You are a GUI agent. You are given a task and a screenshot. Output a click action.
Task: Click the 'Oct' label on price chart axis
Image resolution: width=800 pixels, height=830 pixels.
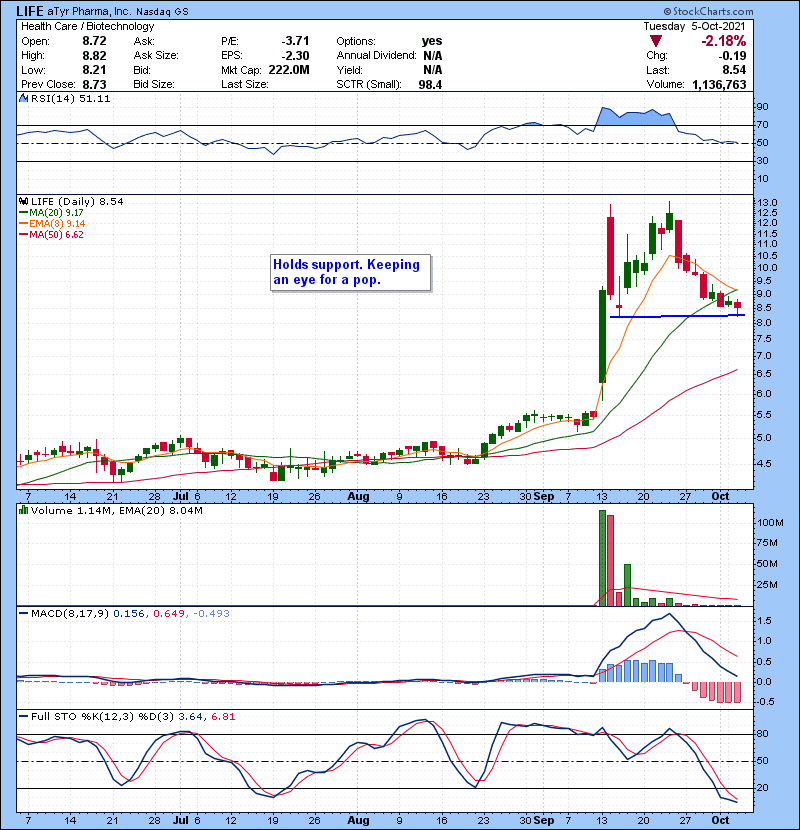720,497
